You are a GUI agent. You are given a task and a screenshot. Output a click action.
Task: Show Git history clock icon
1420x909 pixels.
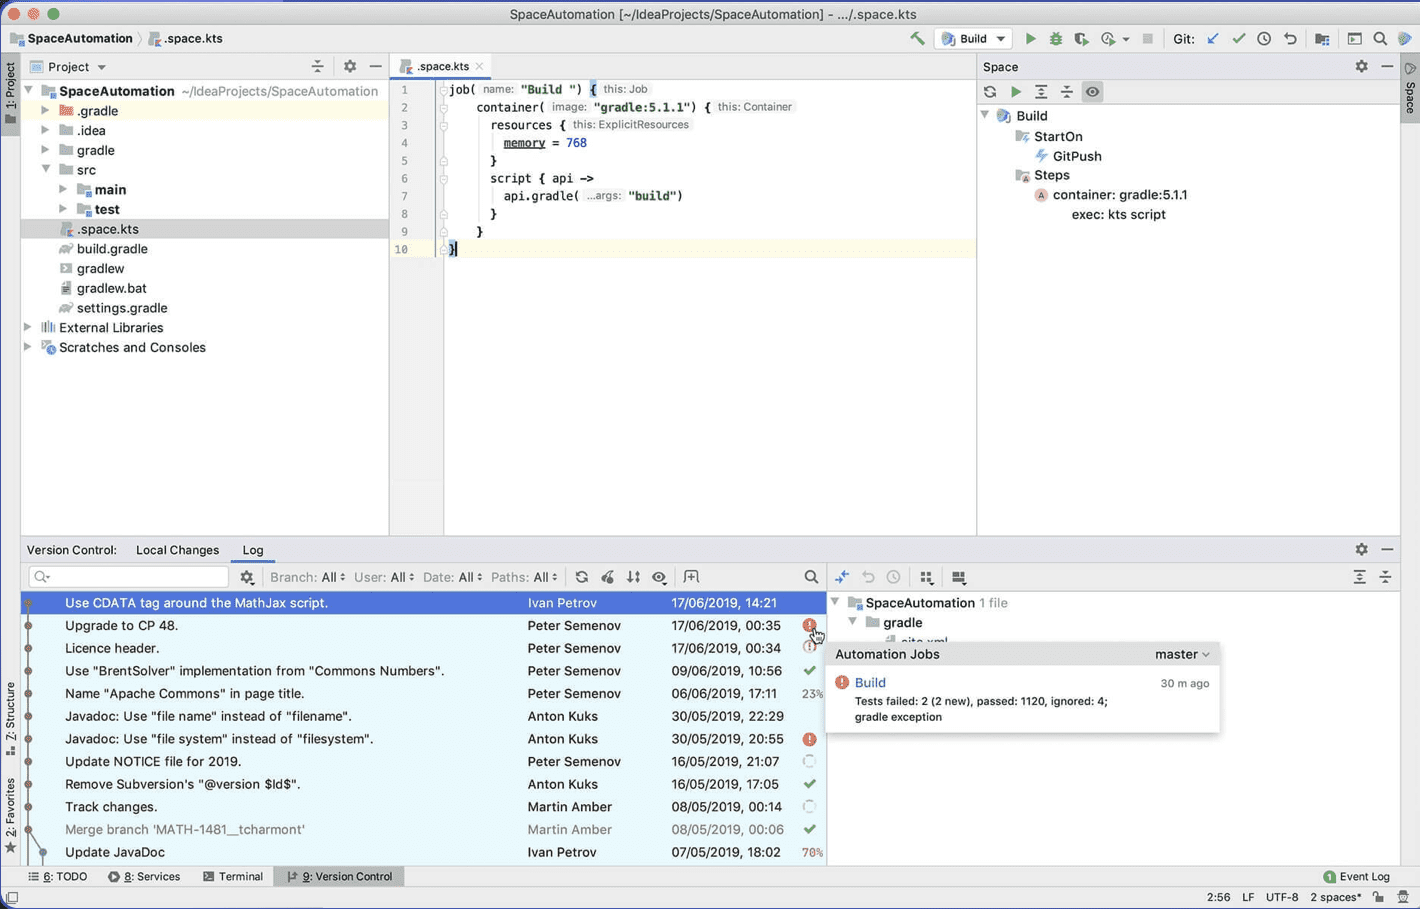coord(1264,39)
